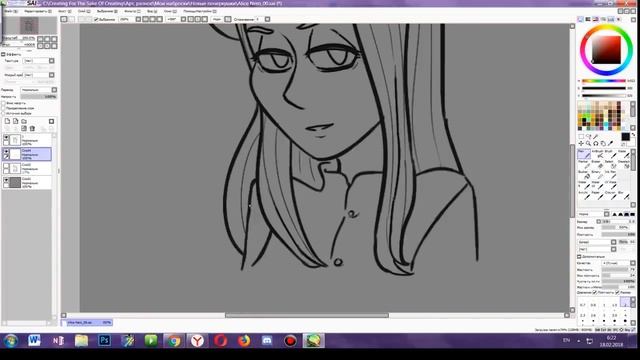This screenshot has height=360, width=640.
Task: Click the Undo arrow in toolbar
Action: coord(64,19)
